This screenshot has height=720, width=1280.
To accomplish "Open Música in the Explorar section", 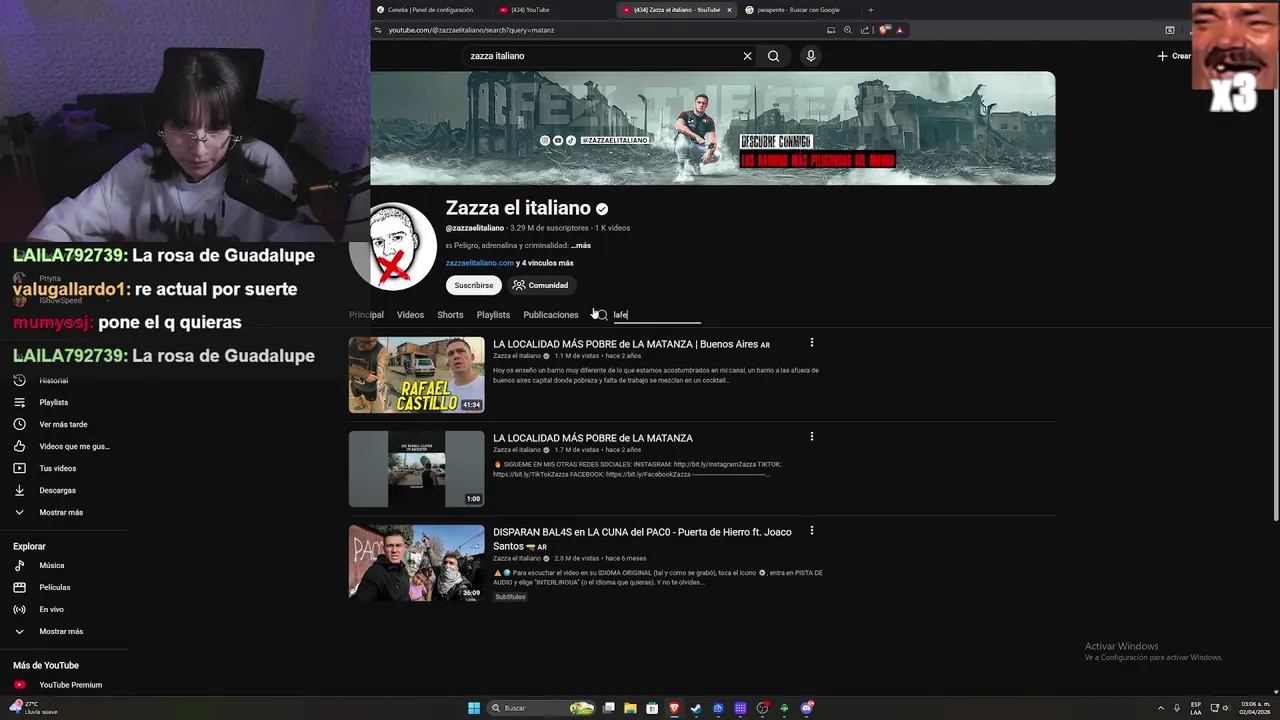I will [x=52, y=566].
